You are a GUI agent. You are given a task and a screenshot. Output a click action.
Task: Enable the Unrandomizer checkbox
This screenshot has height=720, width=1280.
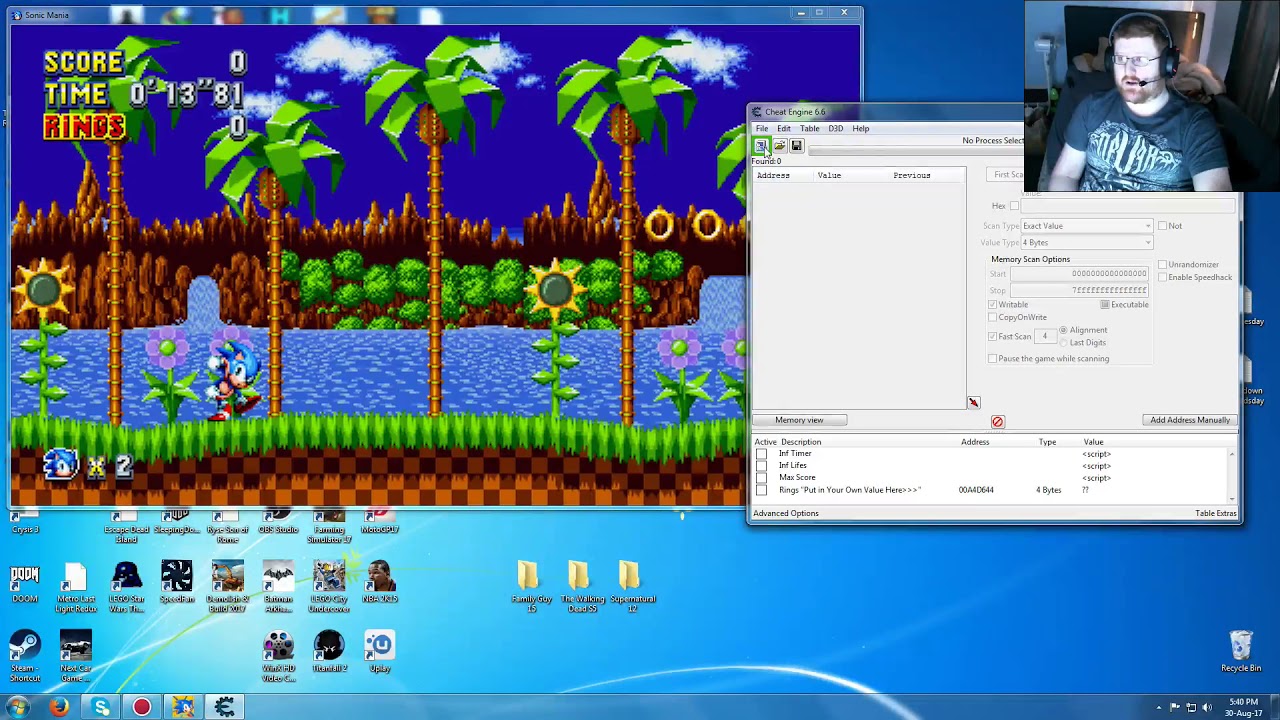[1162, 265]
